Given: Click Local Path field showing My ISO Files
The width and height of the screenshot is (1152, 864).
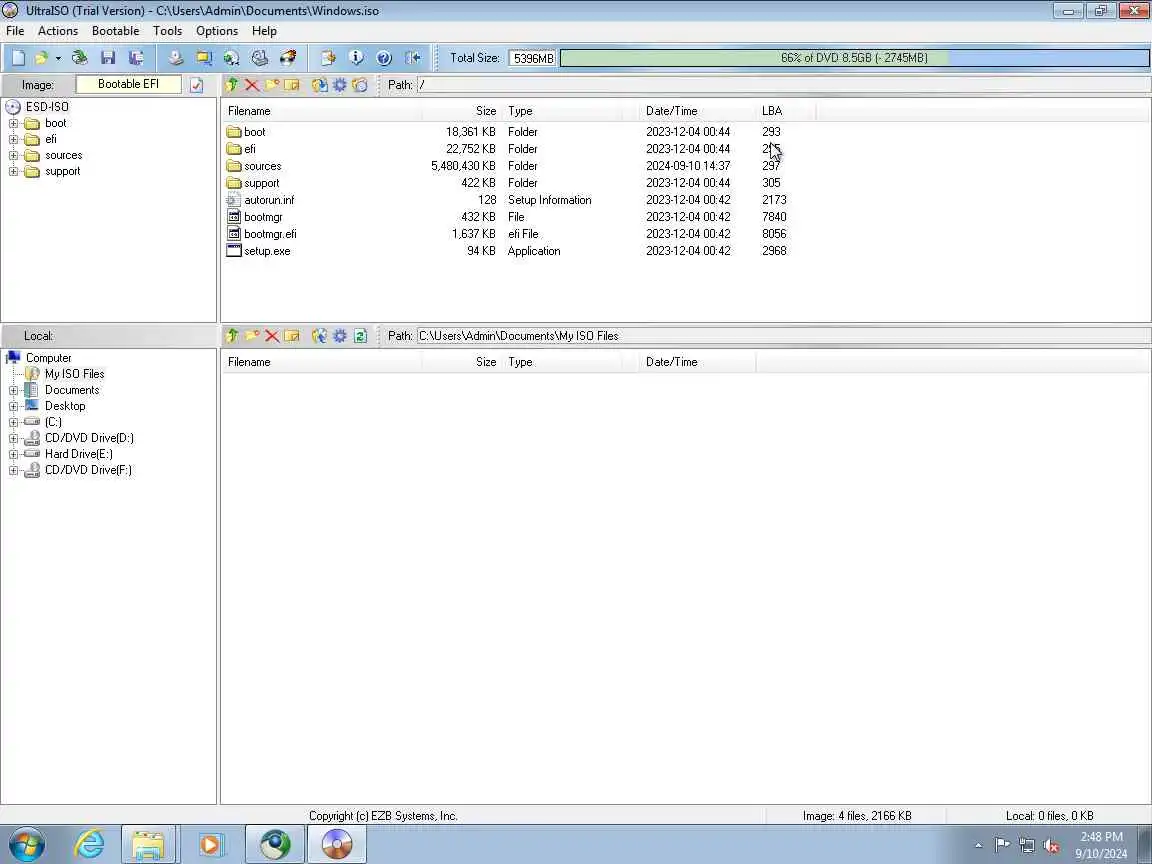Looking at the screenshot, I should click(783, 336).
